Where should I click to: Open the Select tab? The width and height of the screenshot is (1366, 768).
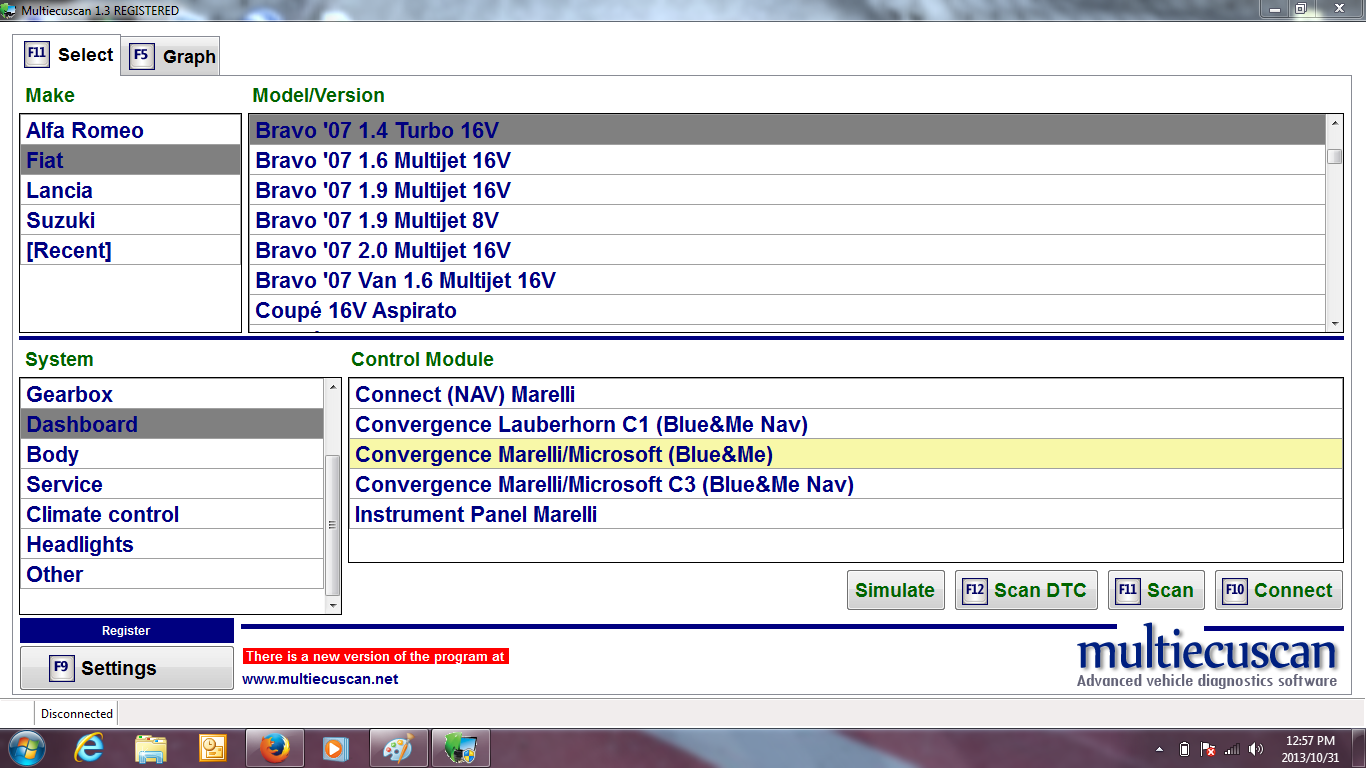click(x=68, y=54)
